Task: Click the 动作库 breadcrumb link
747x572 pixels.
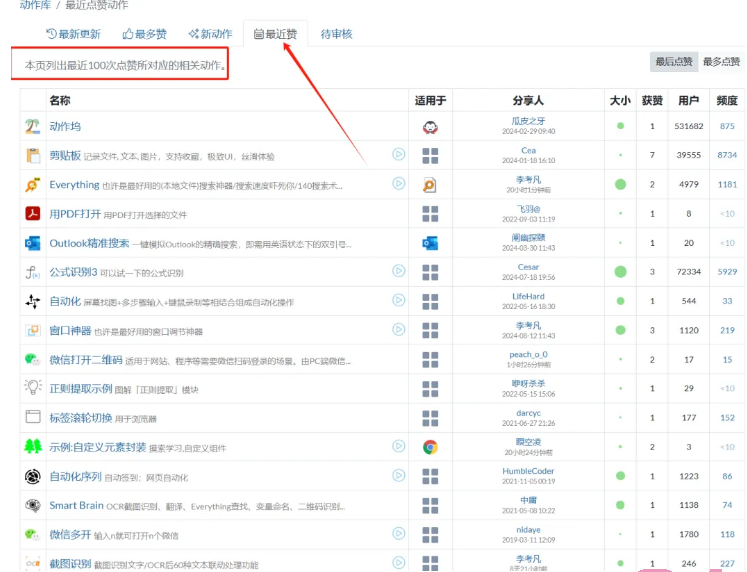Action: pos(36,5)
